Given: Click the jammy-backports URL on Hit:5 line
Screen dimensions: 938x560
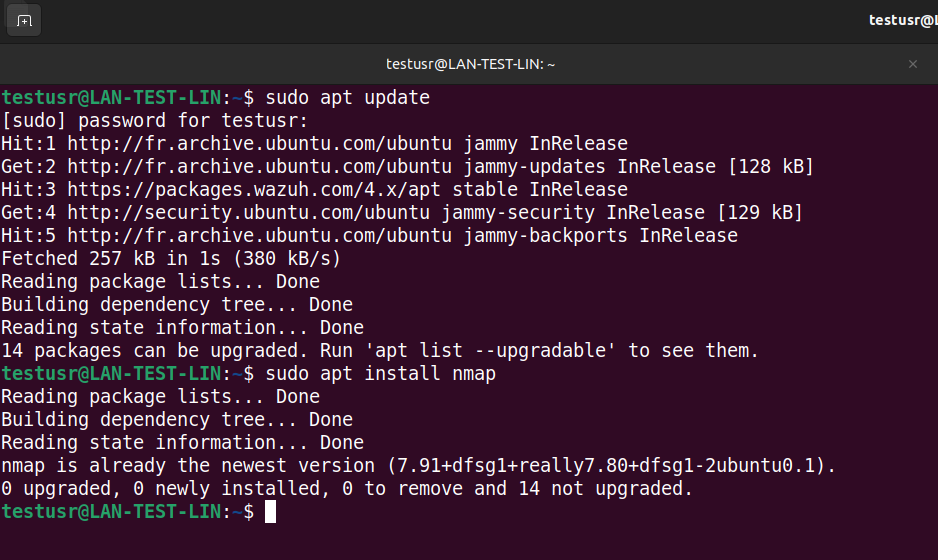Looking at the screenshot, I should [x=259, y=236].
